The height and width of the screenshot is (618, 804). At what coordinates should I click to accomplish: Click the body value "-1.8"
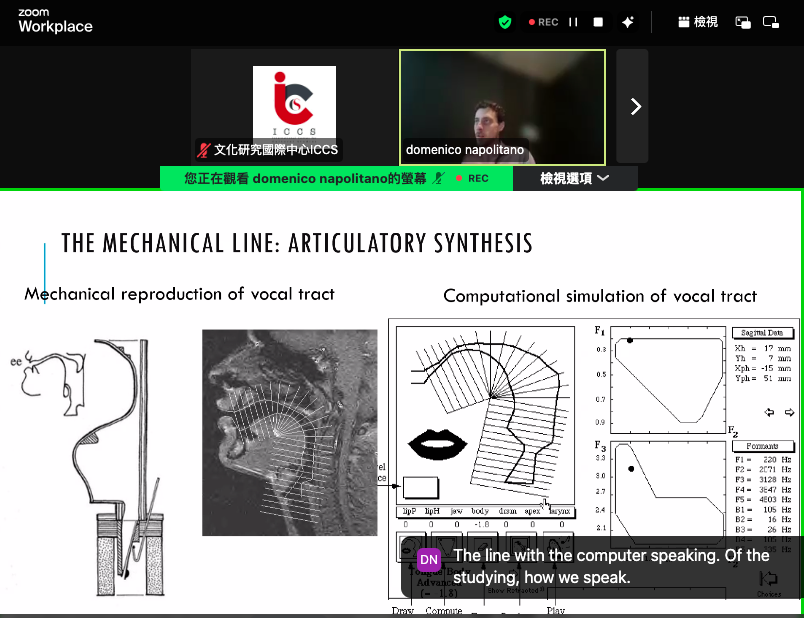tap(481, 524)
